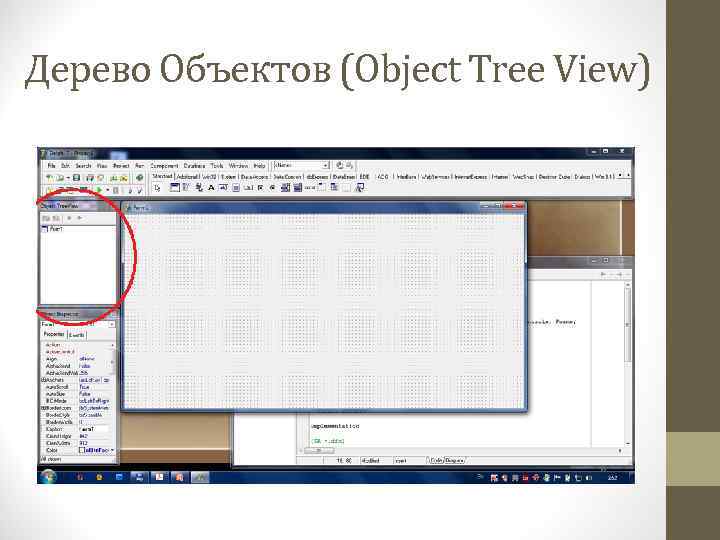Select the PopupMenu component icon
This screenshot has width=720, height=540.
point(199,187)
